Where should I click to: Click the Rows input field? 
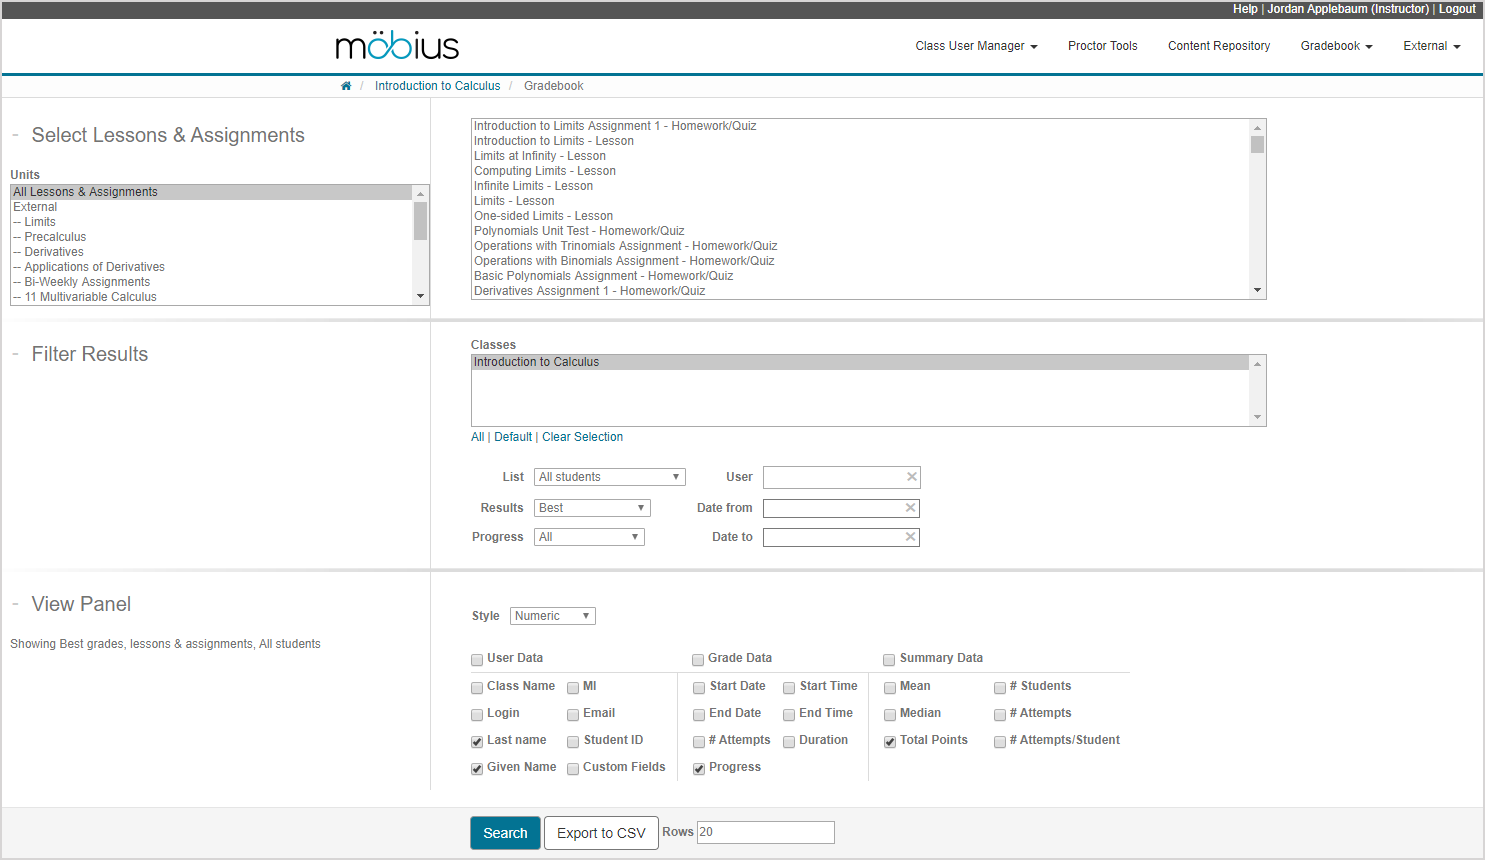coord(765,832)
